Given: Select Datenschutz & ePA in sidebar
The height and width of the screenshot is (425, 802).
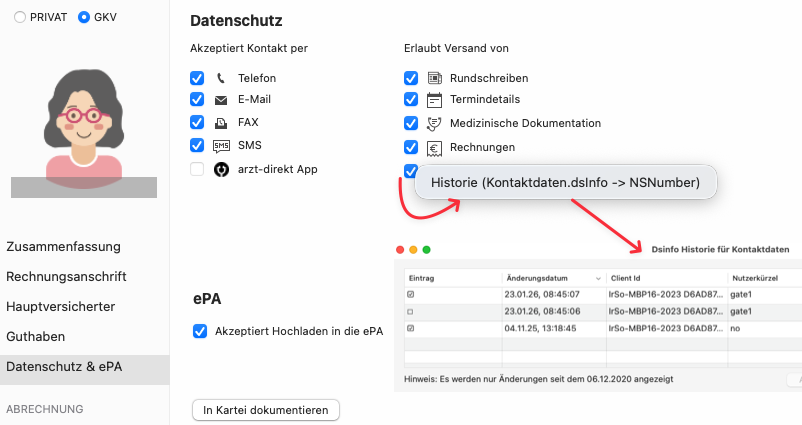Looking at the screenshot, I should pos(84,370).
